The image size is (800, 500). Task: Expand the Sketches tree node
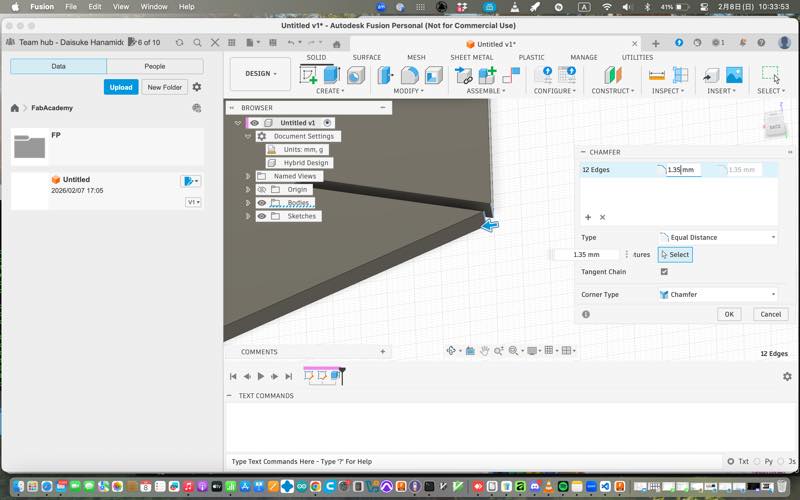pos(248,216)
